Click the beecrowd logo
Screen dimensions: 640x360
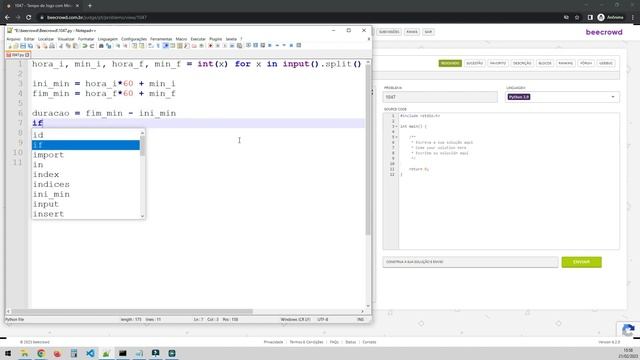(x=604, y=32)
